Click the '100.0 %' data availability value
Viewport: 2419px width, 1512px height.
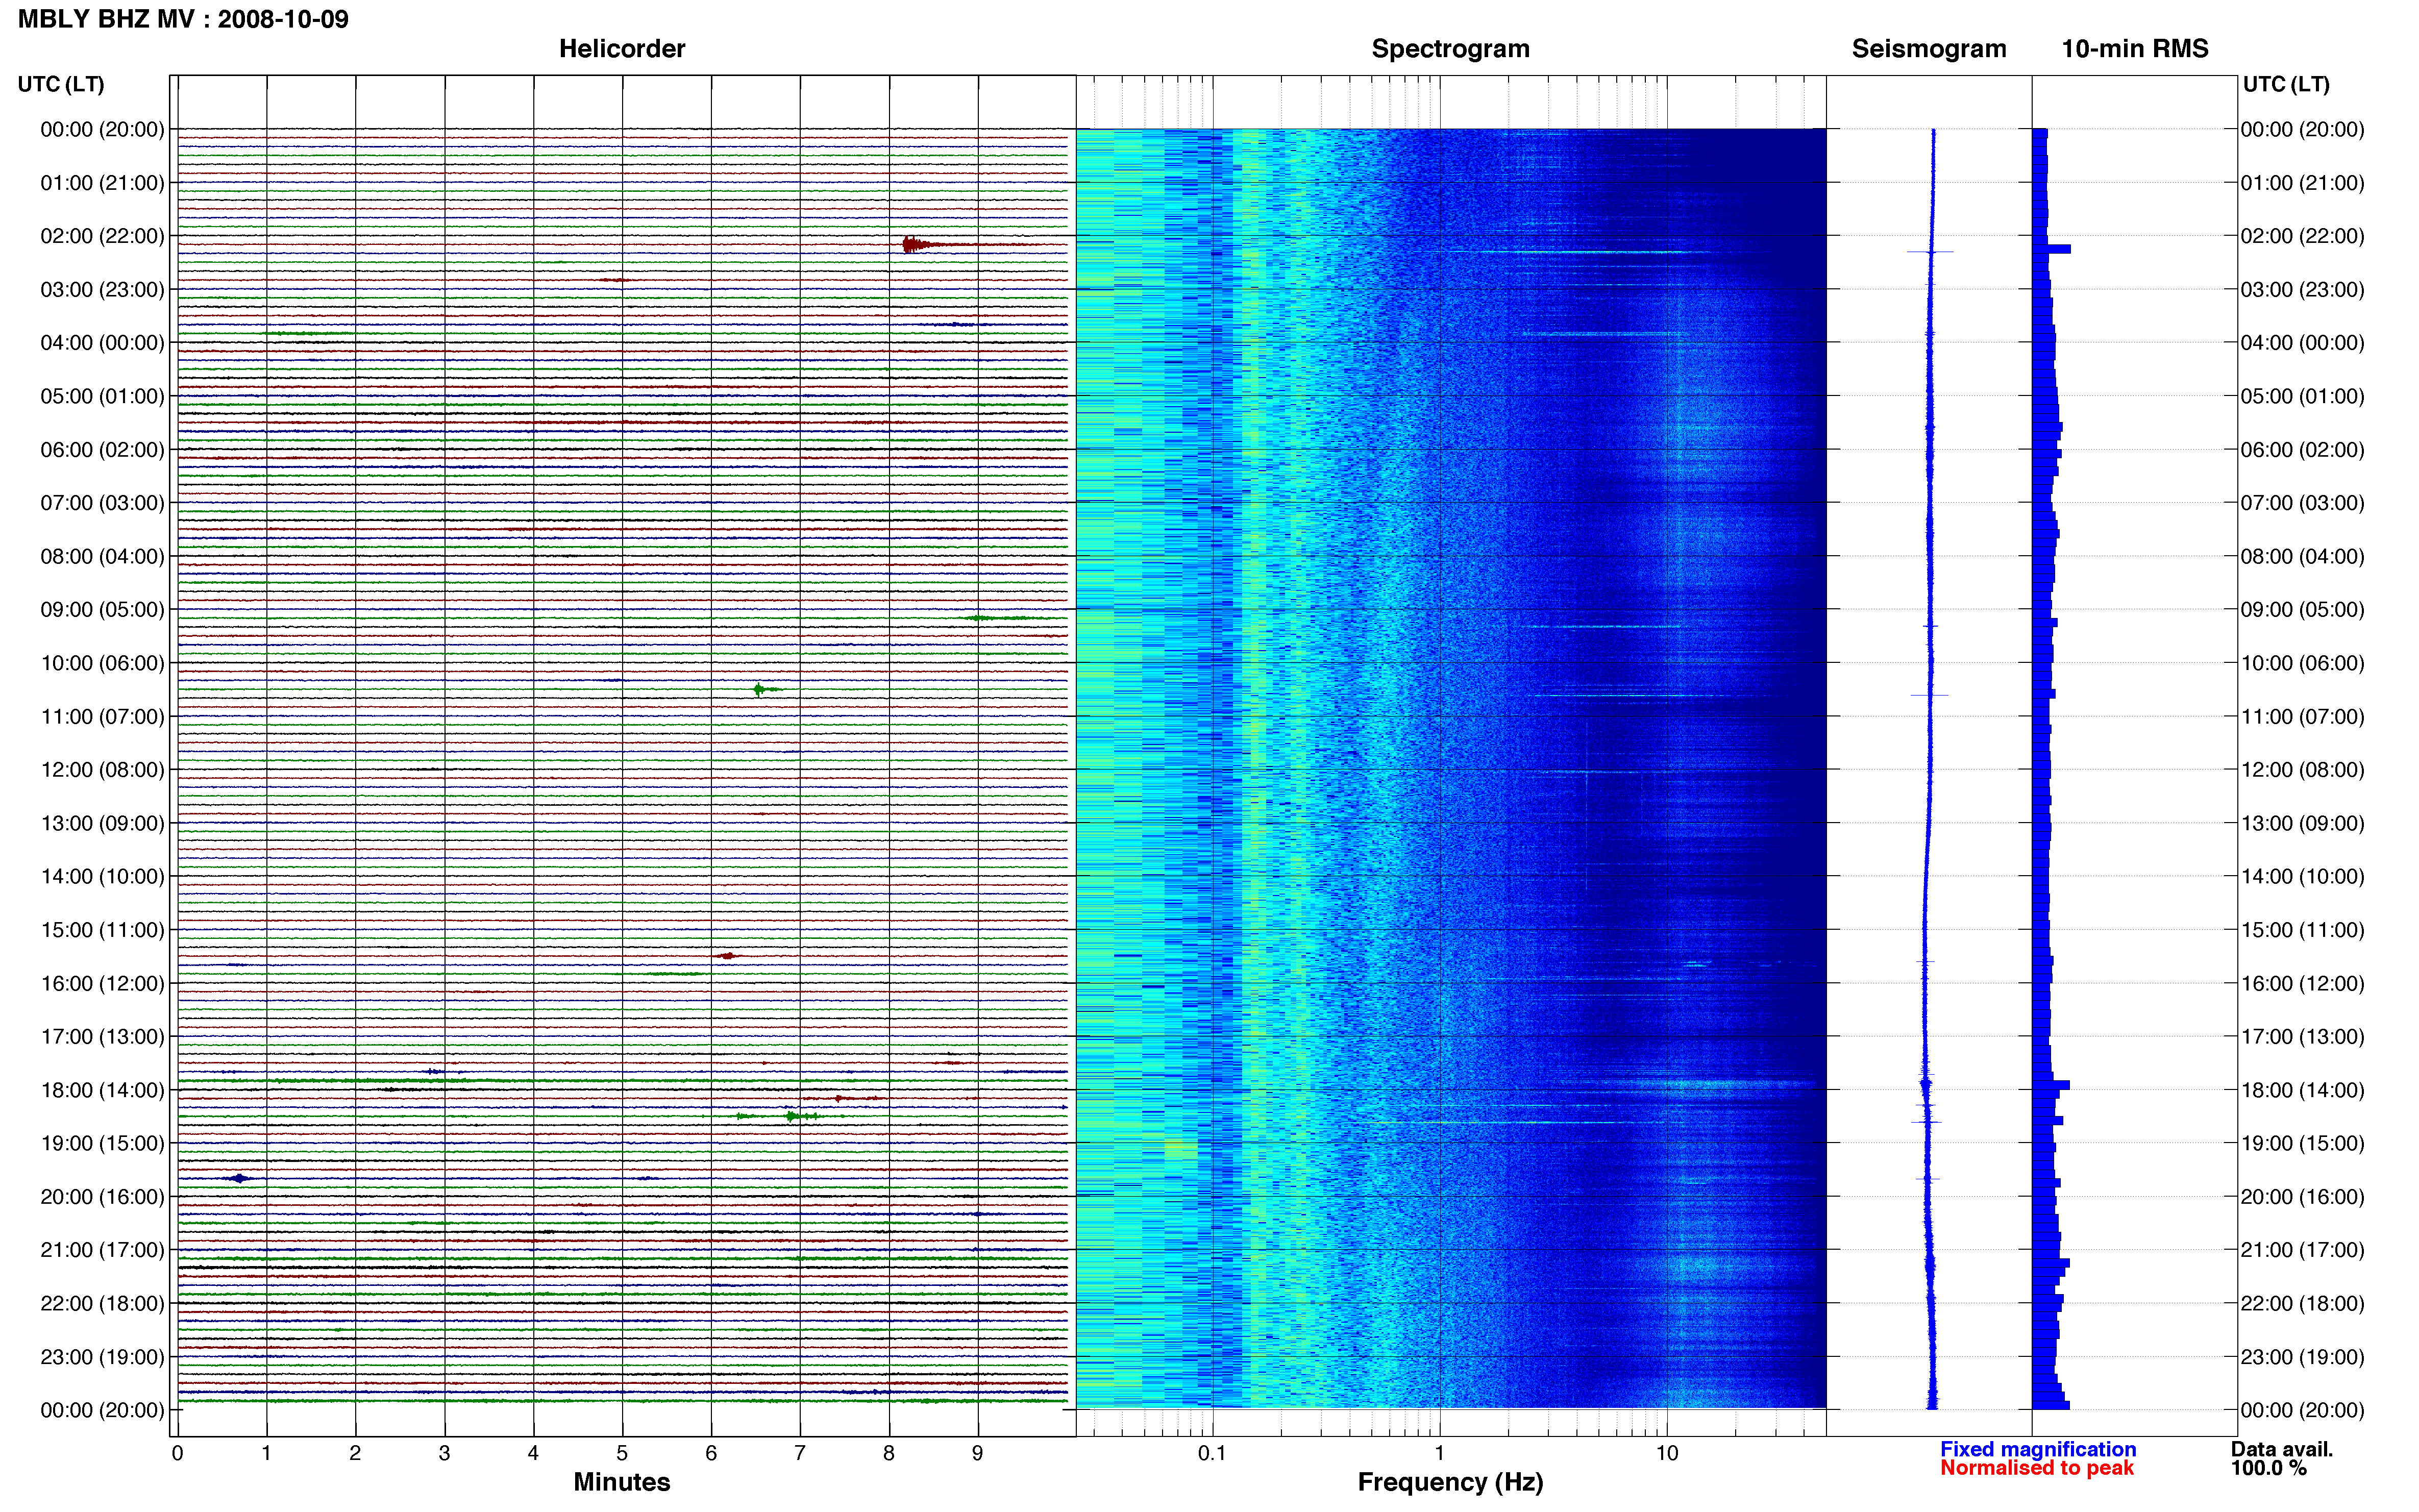point(2269,1468)
